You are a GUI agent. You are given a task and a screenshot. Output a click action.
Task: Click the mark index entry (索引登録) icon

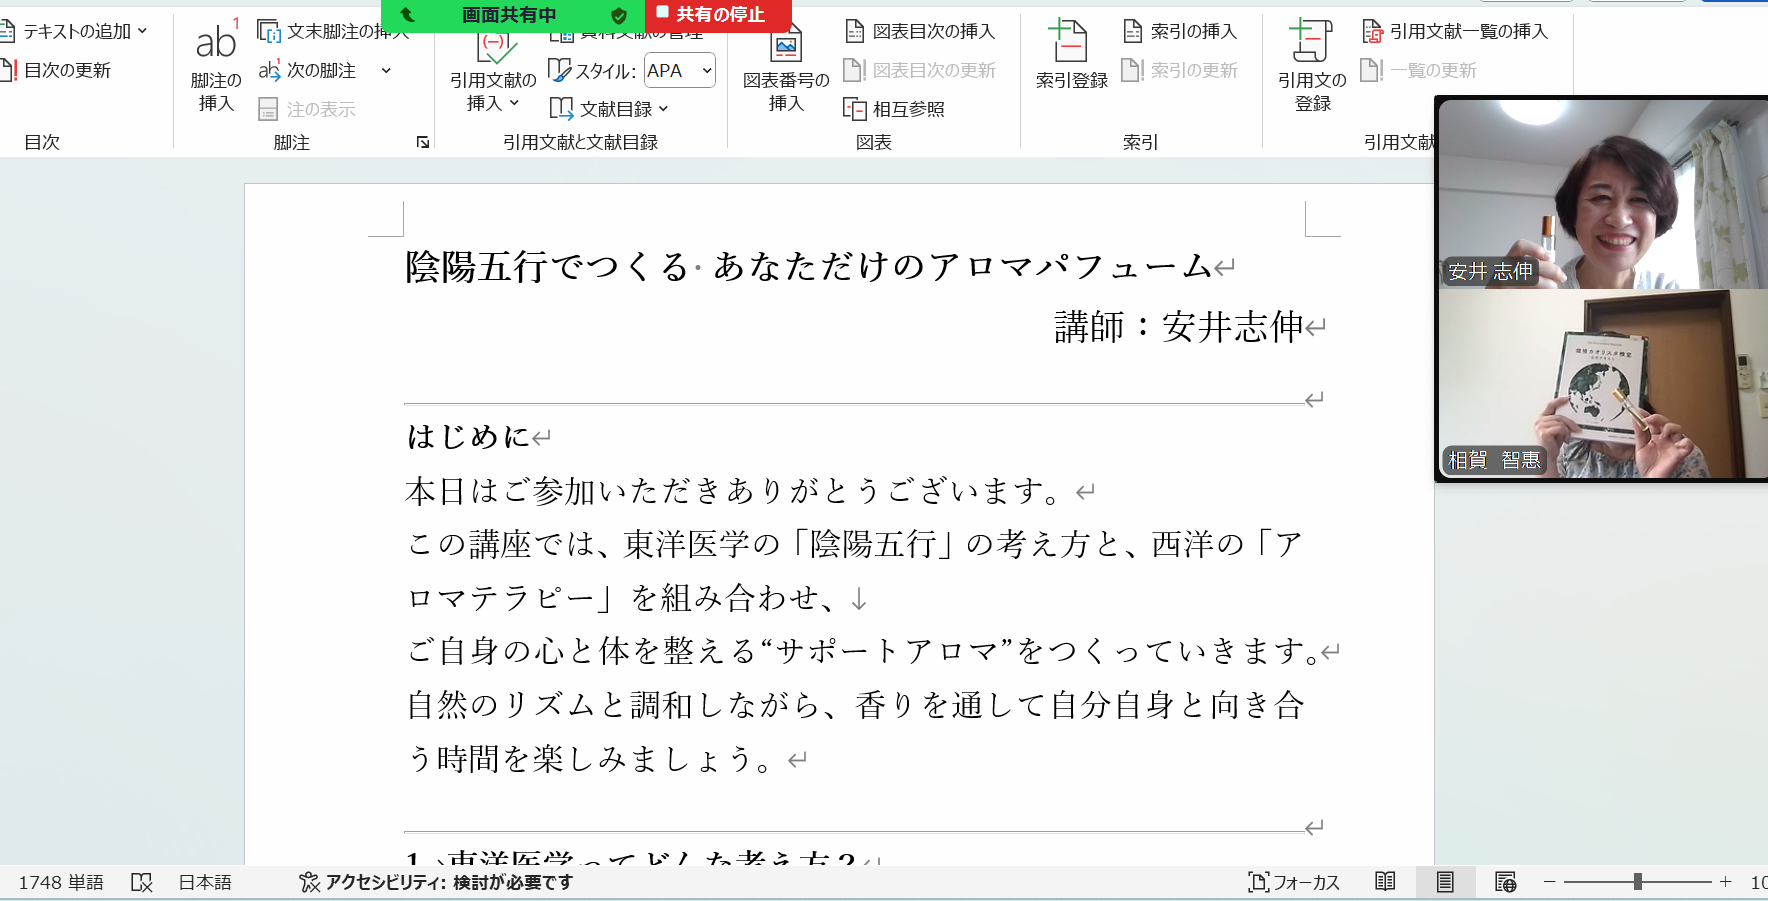click(x=1070, y=45)
